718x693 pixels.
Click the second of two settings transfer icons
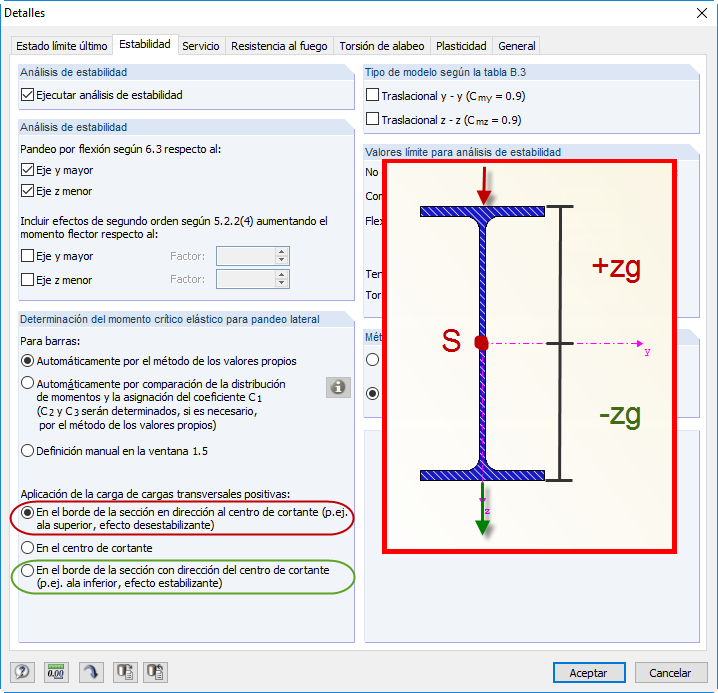coord(155,672)
